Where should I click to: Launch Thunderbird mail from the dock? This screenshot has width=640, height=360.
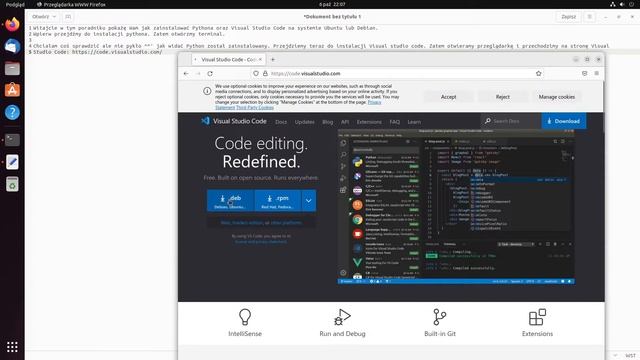pos(12,46)
